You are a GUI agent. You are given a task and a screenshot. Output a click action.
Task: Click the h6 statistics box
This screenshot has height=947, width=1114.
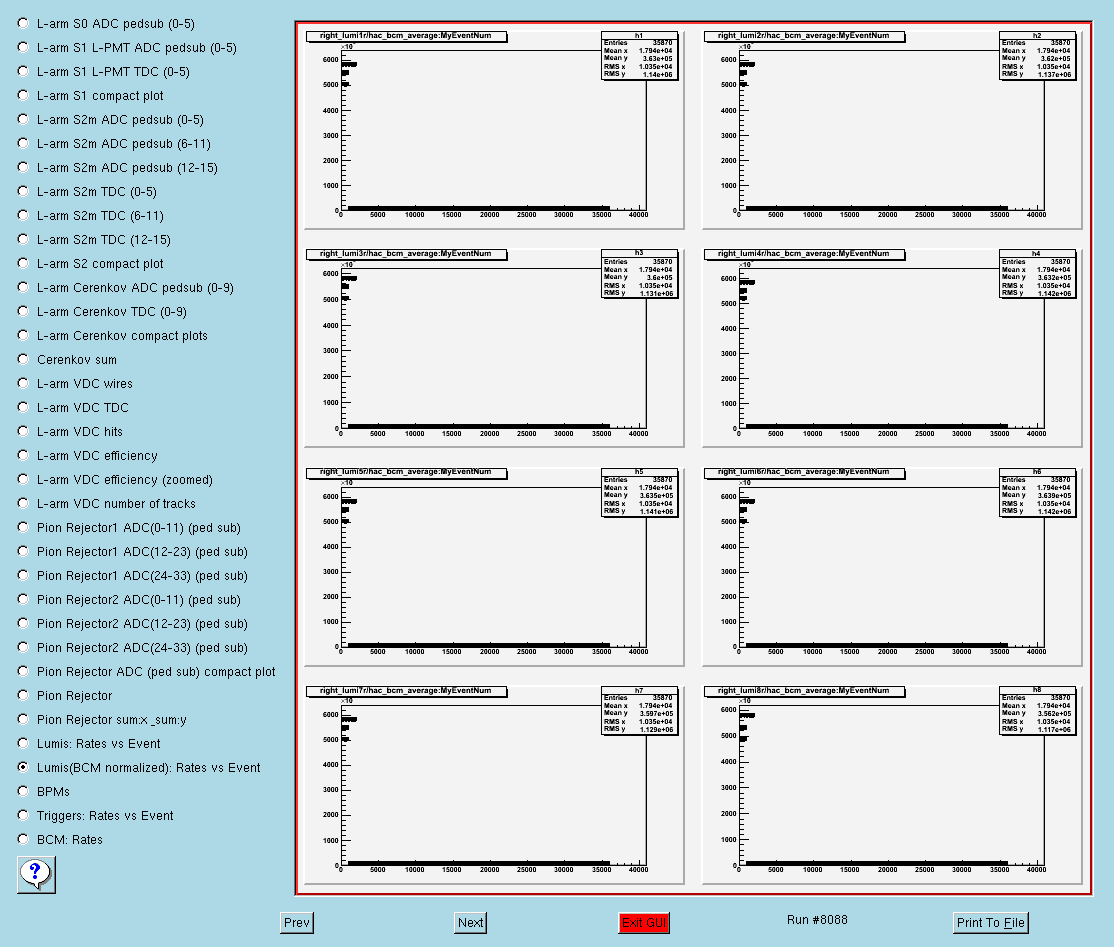[1037, 492]
